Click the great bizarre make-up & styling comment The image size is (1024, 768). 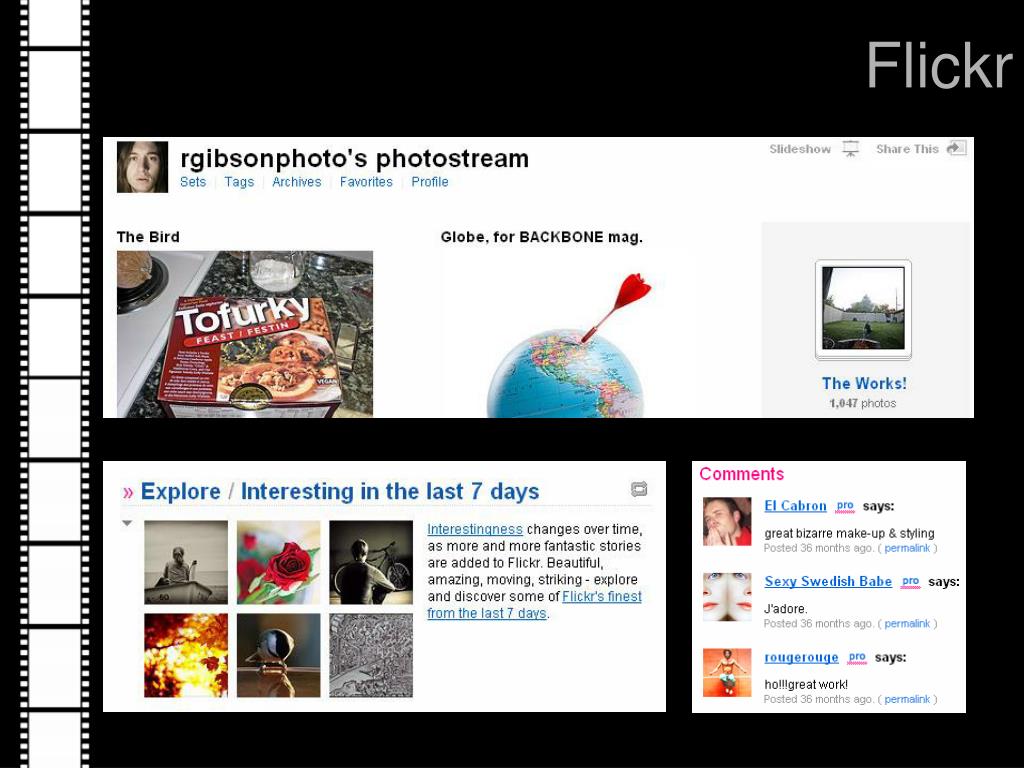[849, 534]
